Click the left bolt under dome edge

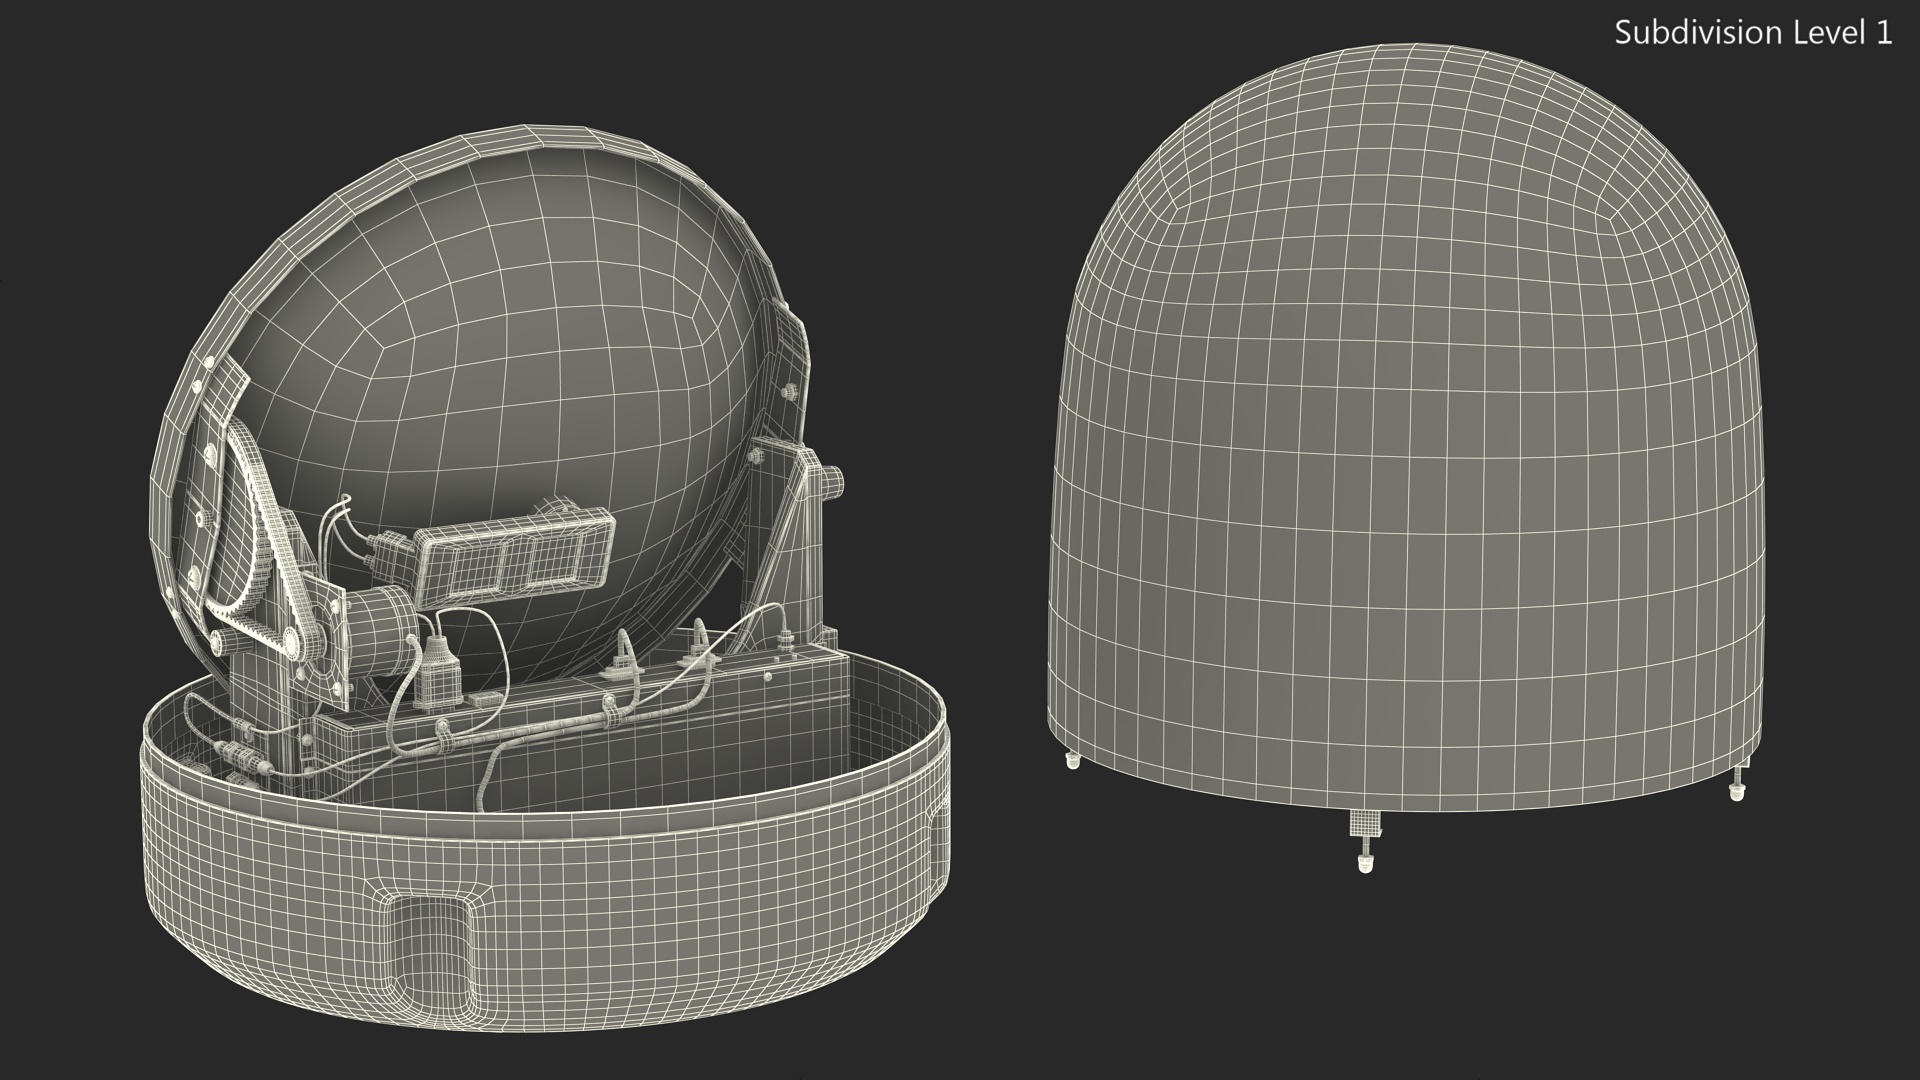(x=1074, y=761)
